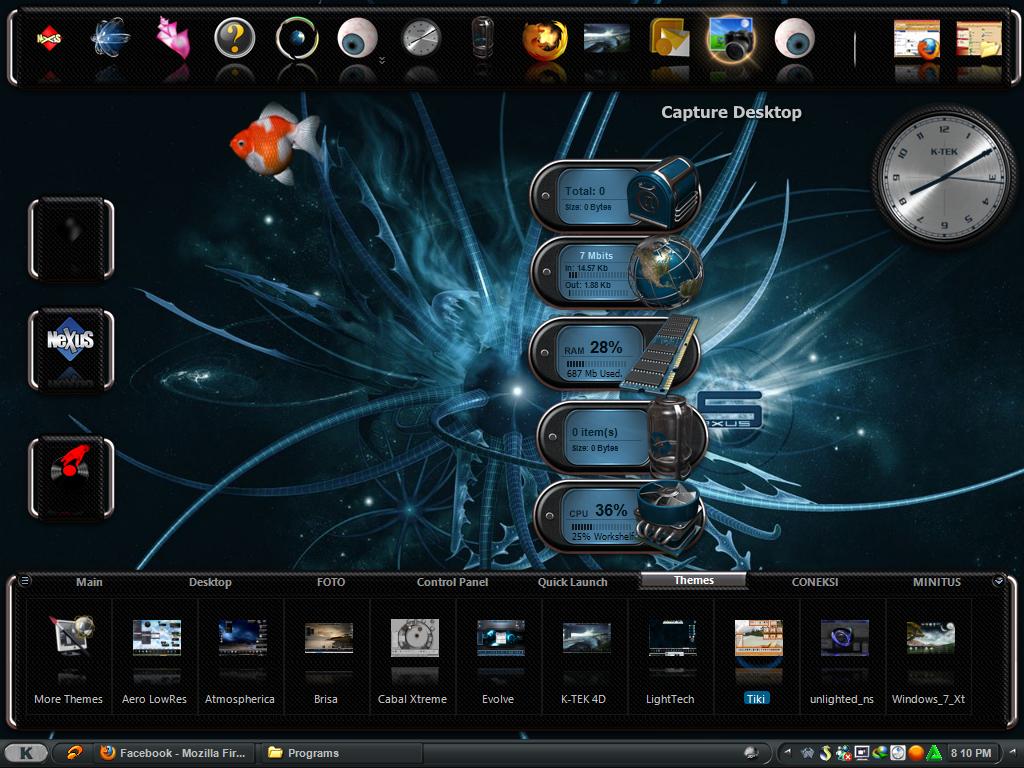Click the Nexus tile on the left side
1024x768 pixels.
point(71,342)
